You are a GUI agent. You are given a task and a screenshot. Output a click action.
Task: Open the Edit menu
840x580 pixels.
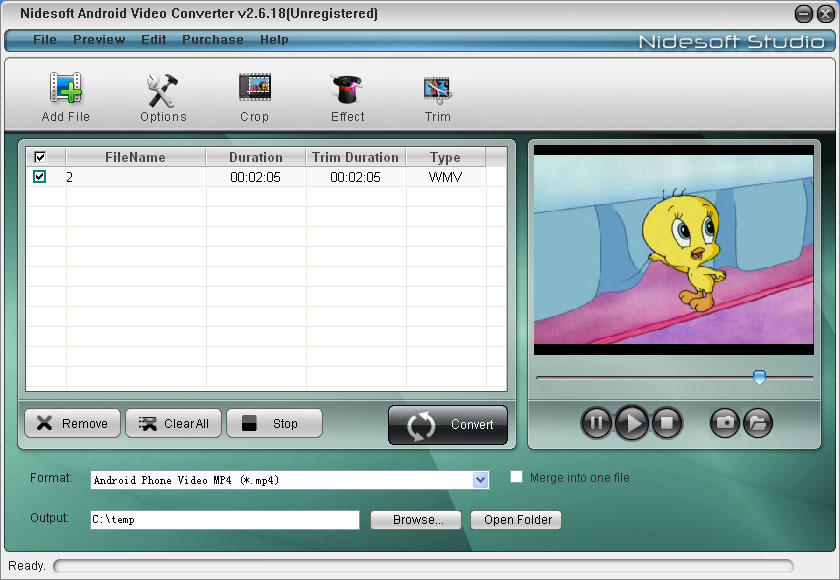154,40
